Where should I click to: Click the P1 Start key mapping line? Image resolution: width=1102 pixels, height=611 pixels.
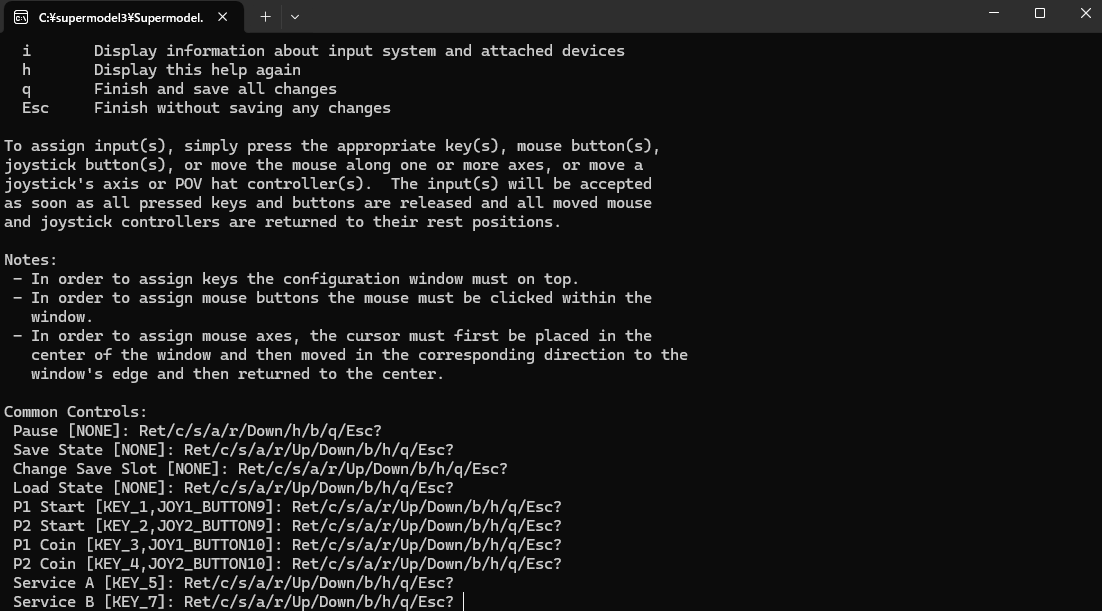287,507
